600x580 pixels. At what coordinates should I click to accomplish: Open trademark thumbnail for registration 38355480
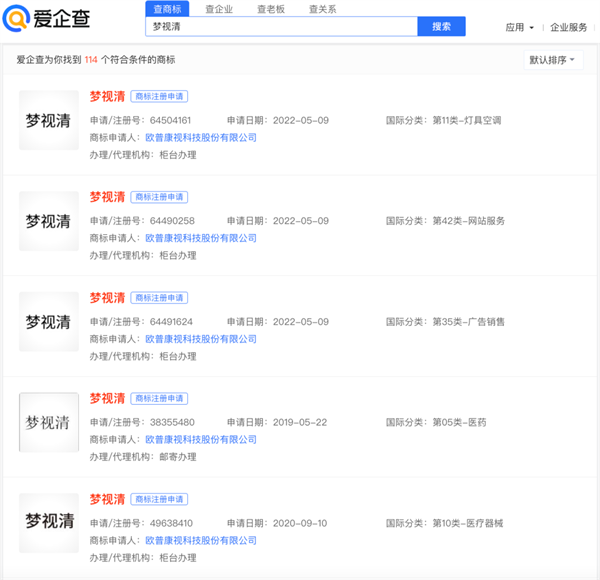click(x=49, y=422)
